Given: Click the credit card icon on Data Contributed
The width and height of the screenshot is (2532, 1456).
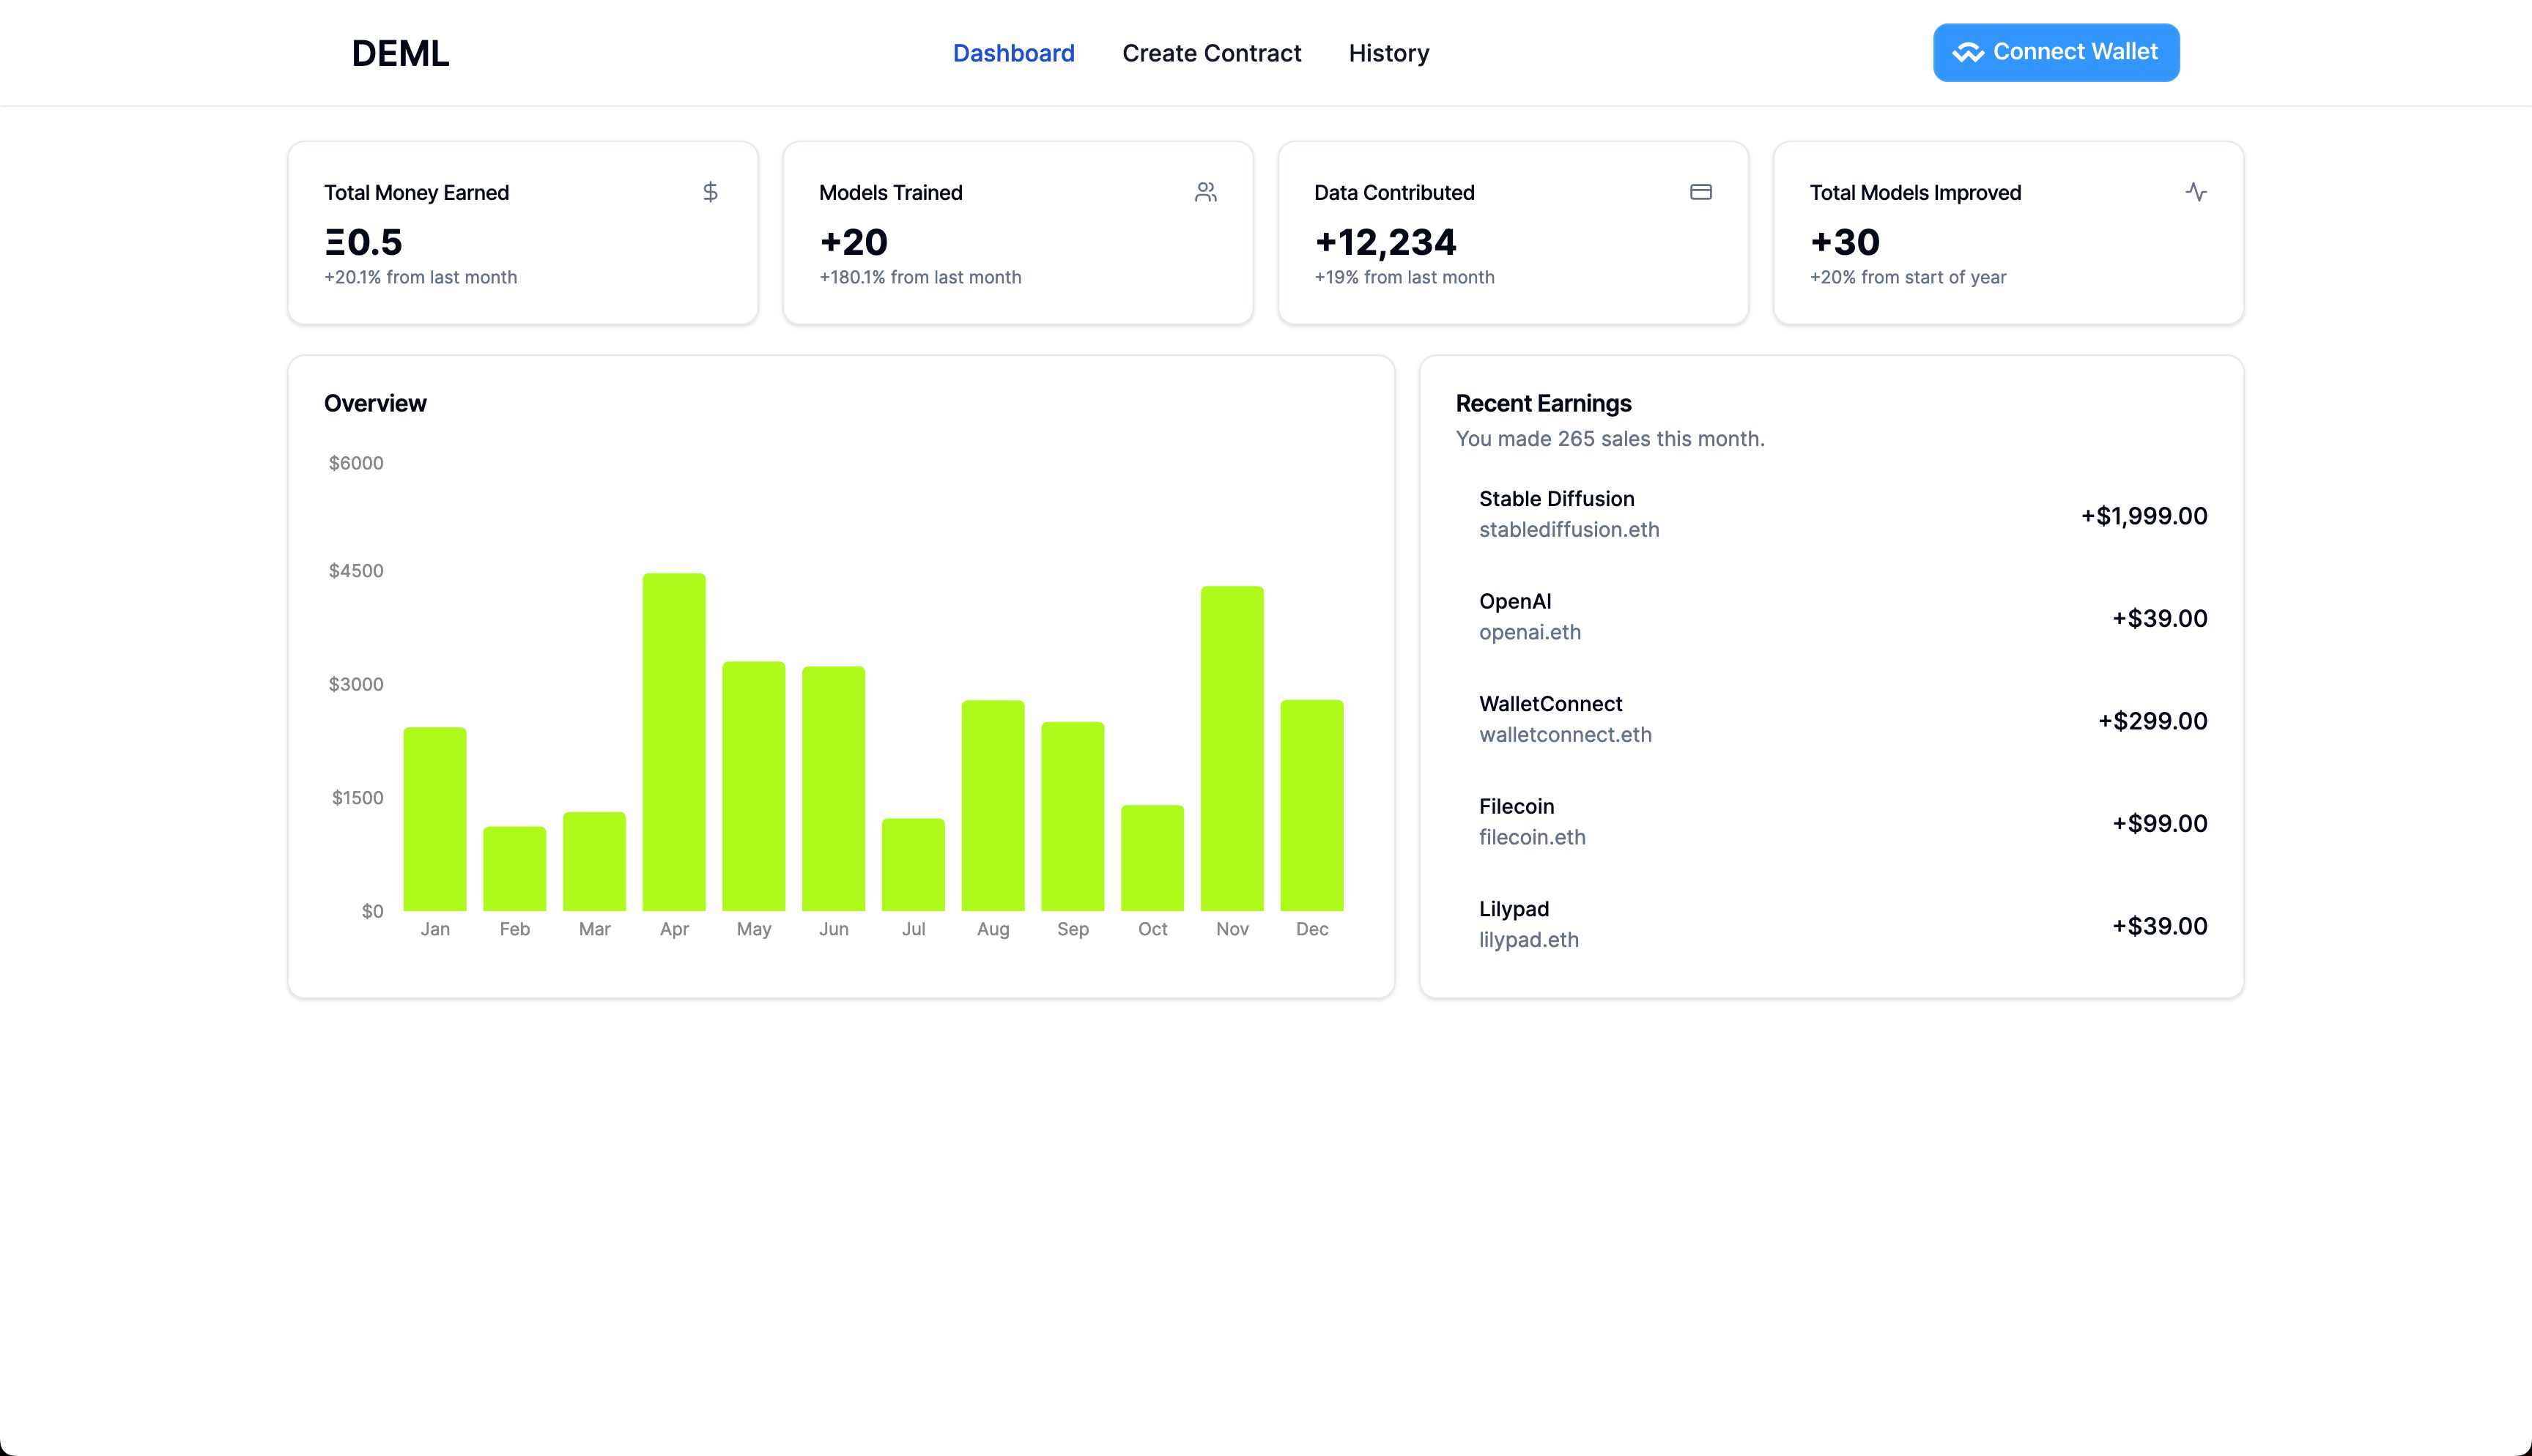Looking at the screenshot, I should tap(1700, 192).
